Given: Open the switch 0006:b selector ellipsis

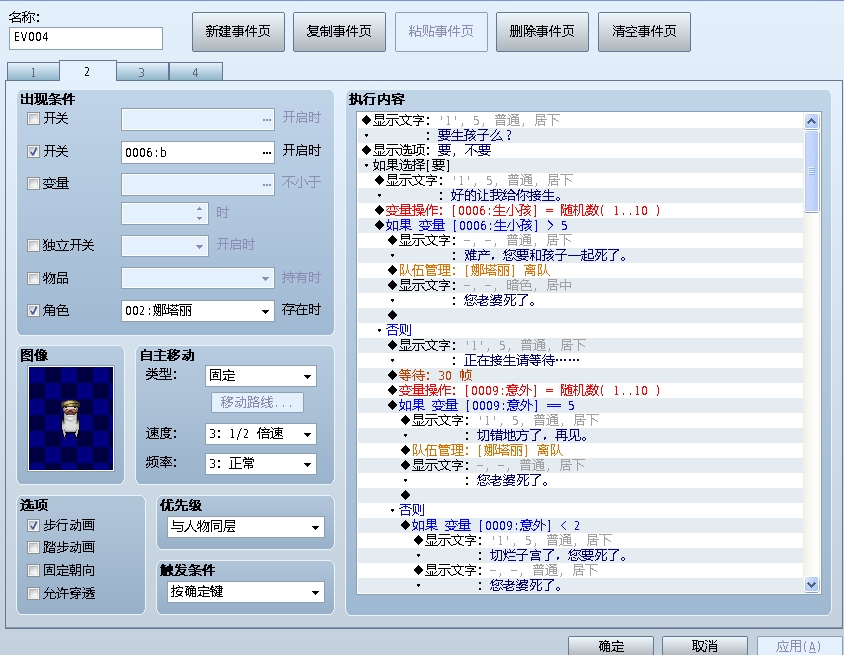Looking at the screenshot, I should [x=267, y=153].
